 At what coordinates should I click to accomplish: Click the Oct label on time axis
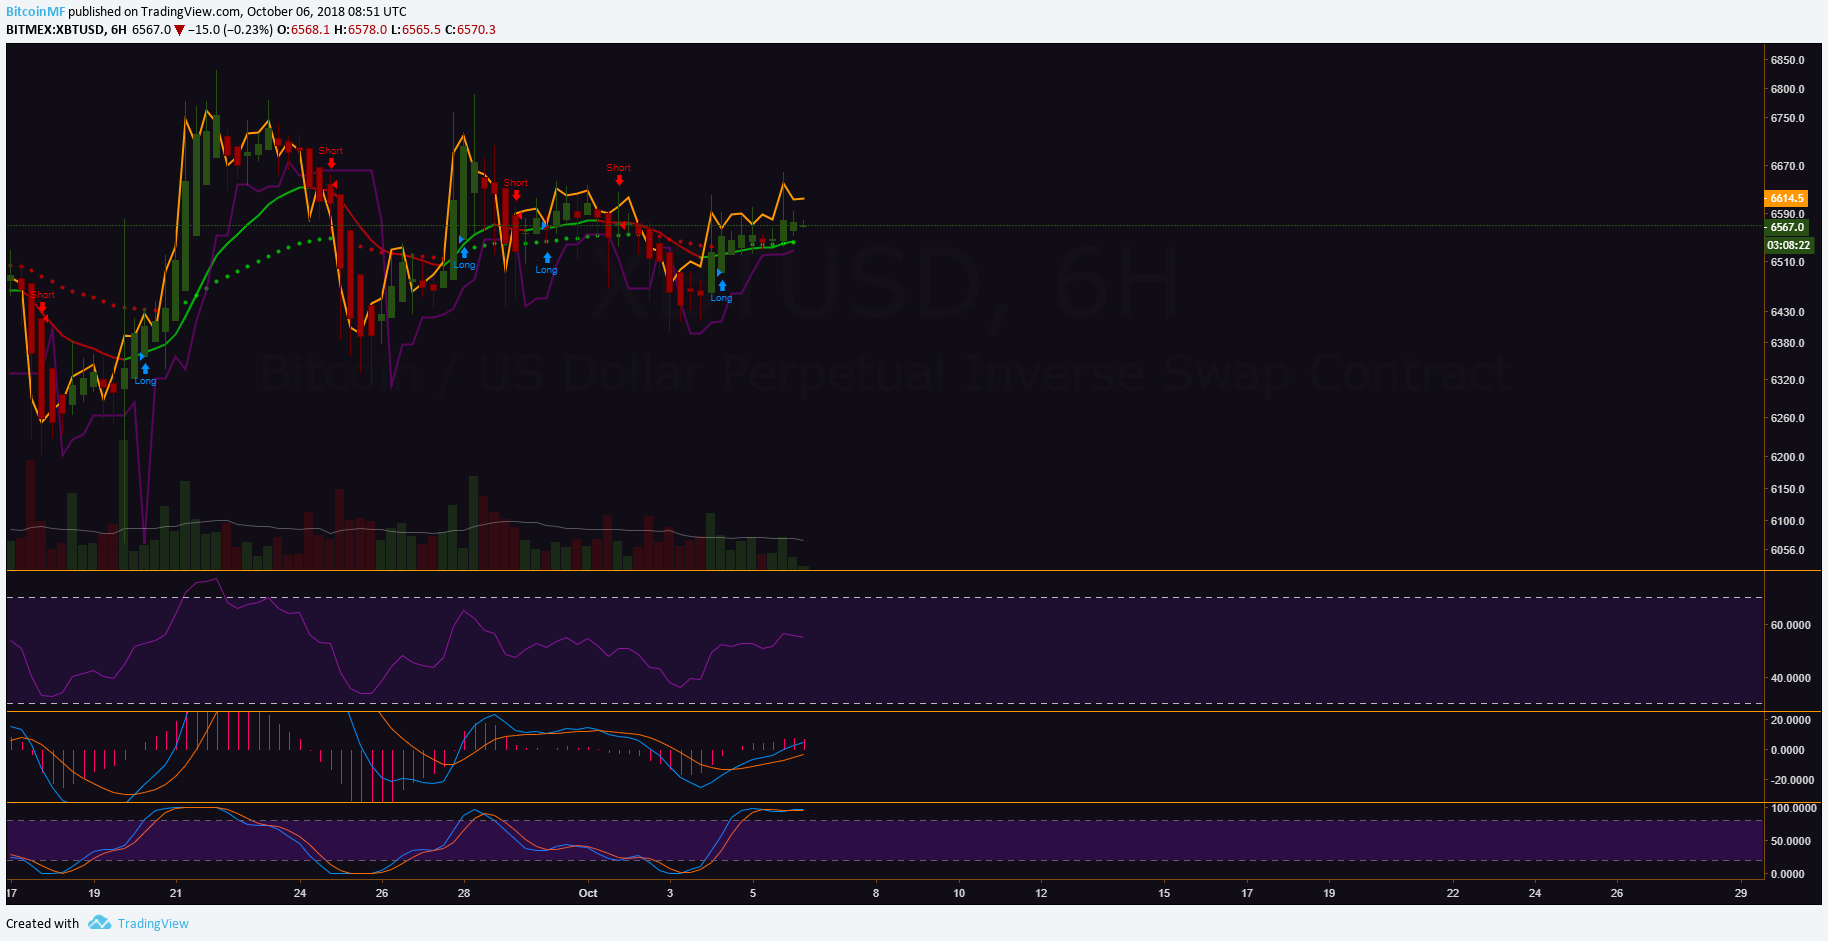tap(588, 893)
